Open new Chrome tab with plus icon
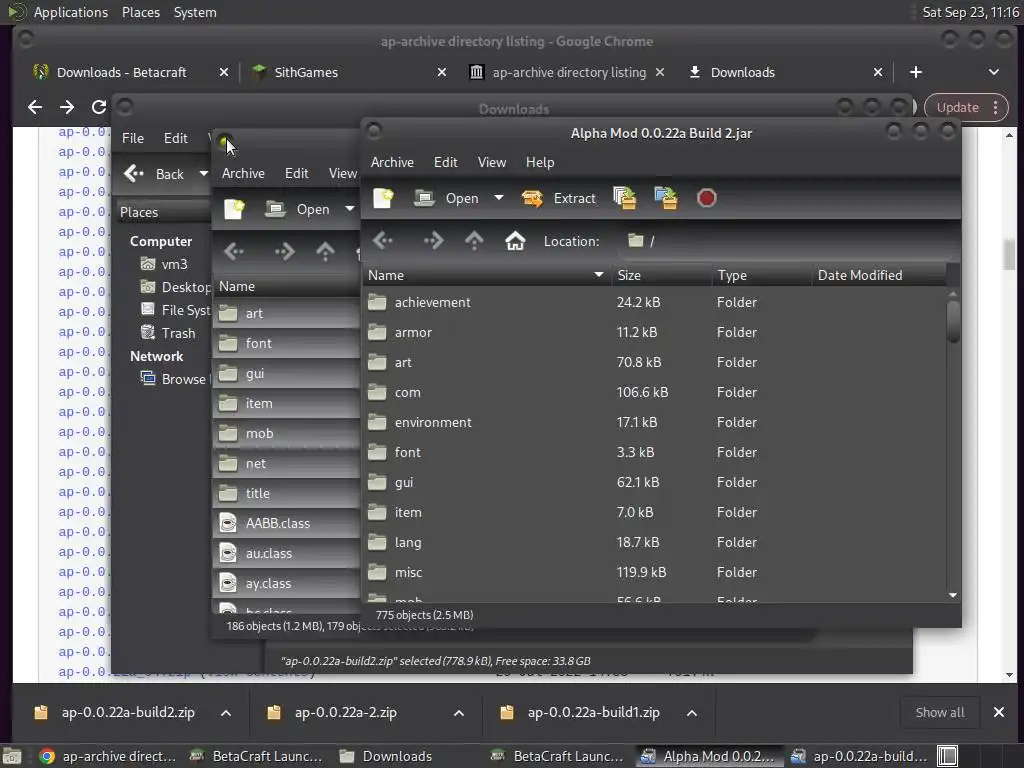The height and width of the screenshot is (768, 1024). tap(916, 72)
